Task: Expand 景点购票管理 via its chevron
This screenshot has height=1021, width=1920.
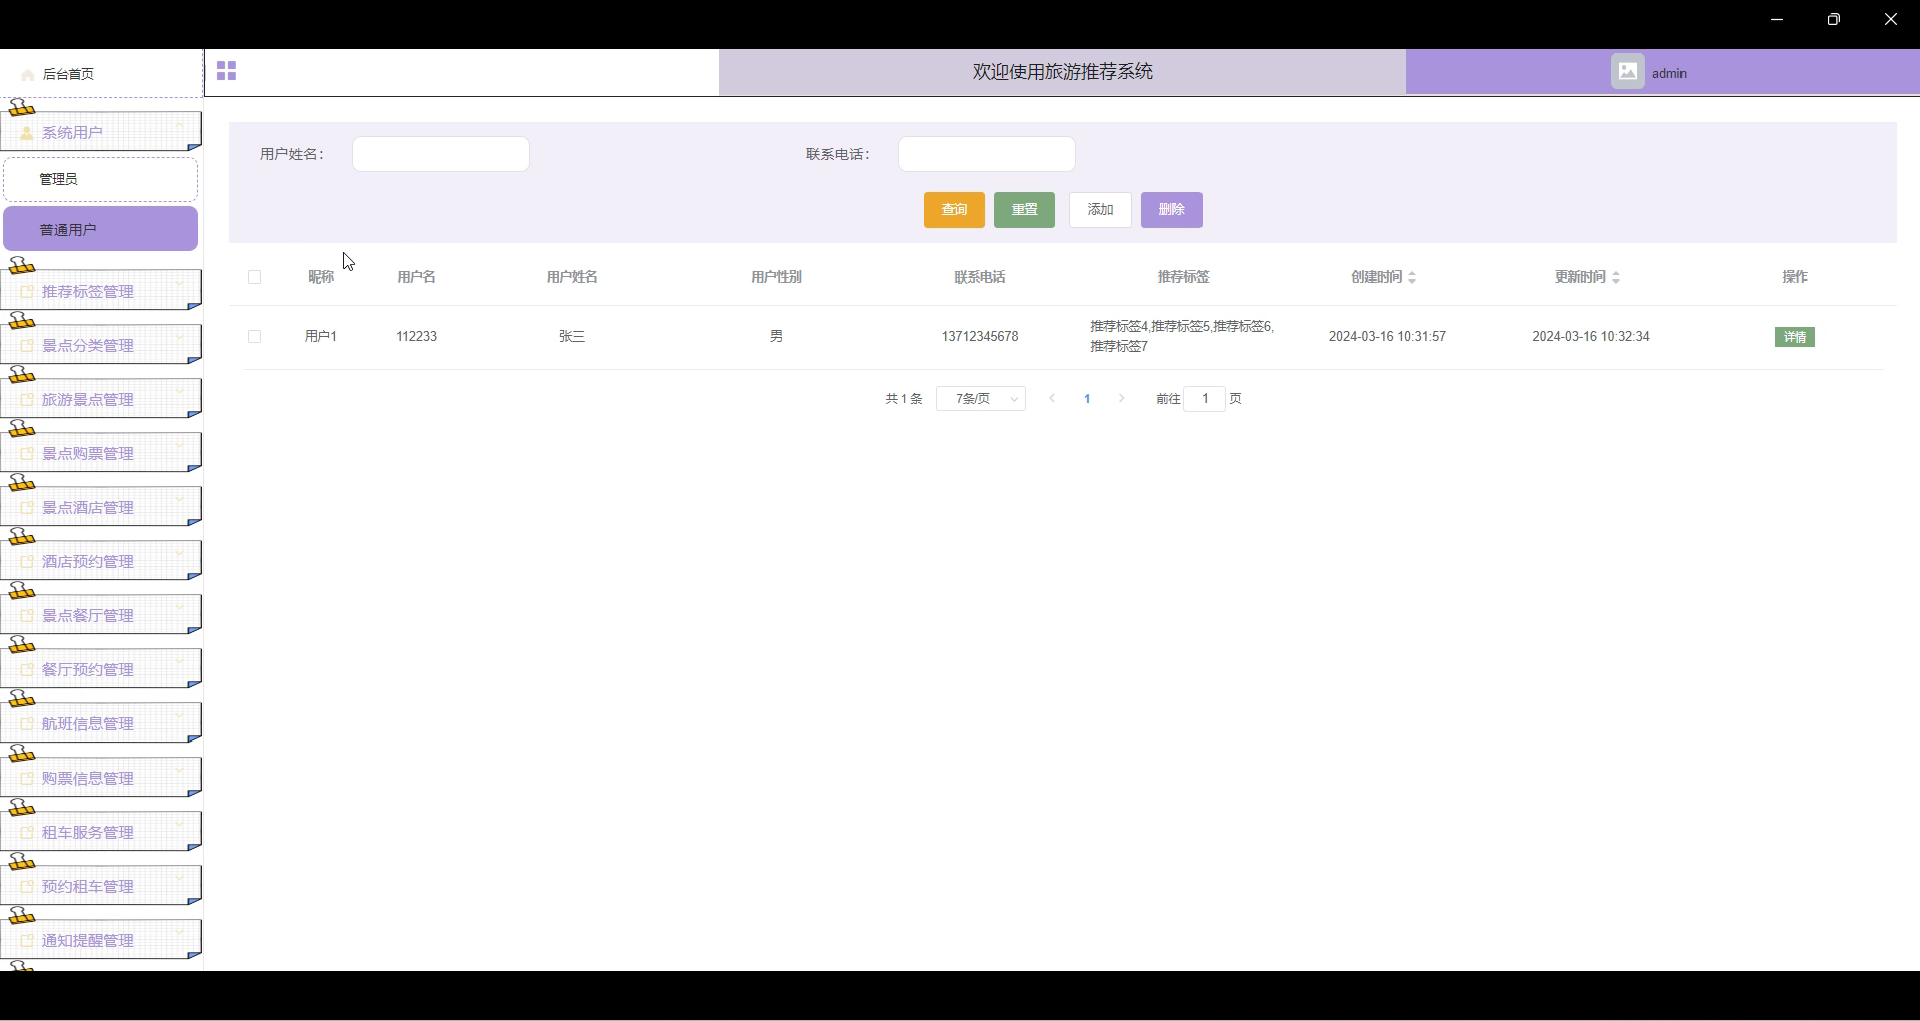Action: 180,446
